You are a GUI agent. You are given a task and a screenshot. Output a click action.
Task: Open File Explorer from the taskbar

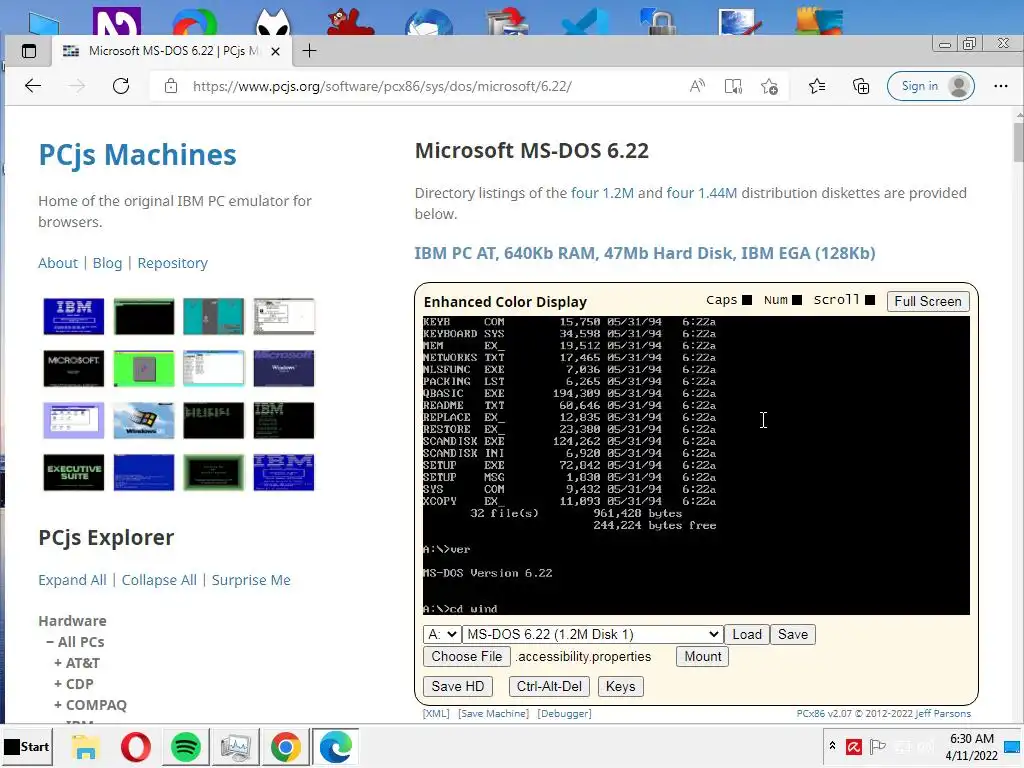[x=86, y=747]
